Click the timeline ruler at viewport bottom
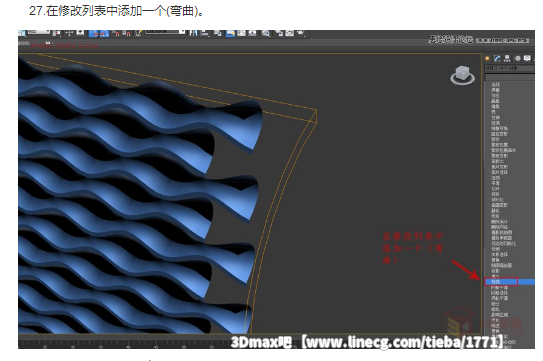Viewport: 543px width, 361px height. (125, 344)
